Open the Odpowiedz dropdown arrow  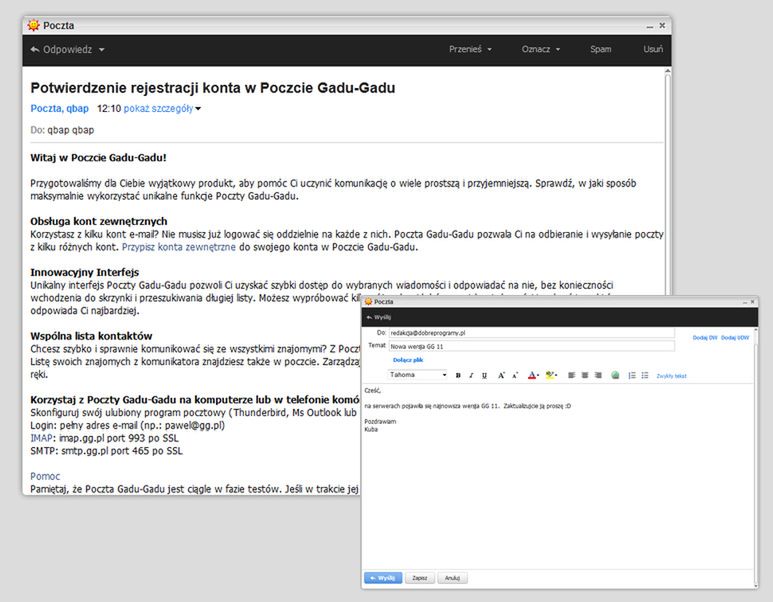[x=102, y=50]
